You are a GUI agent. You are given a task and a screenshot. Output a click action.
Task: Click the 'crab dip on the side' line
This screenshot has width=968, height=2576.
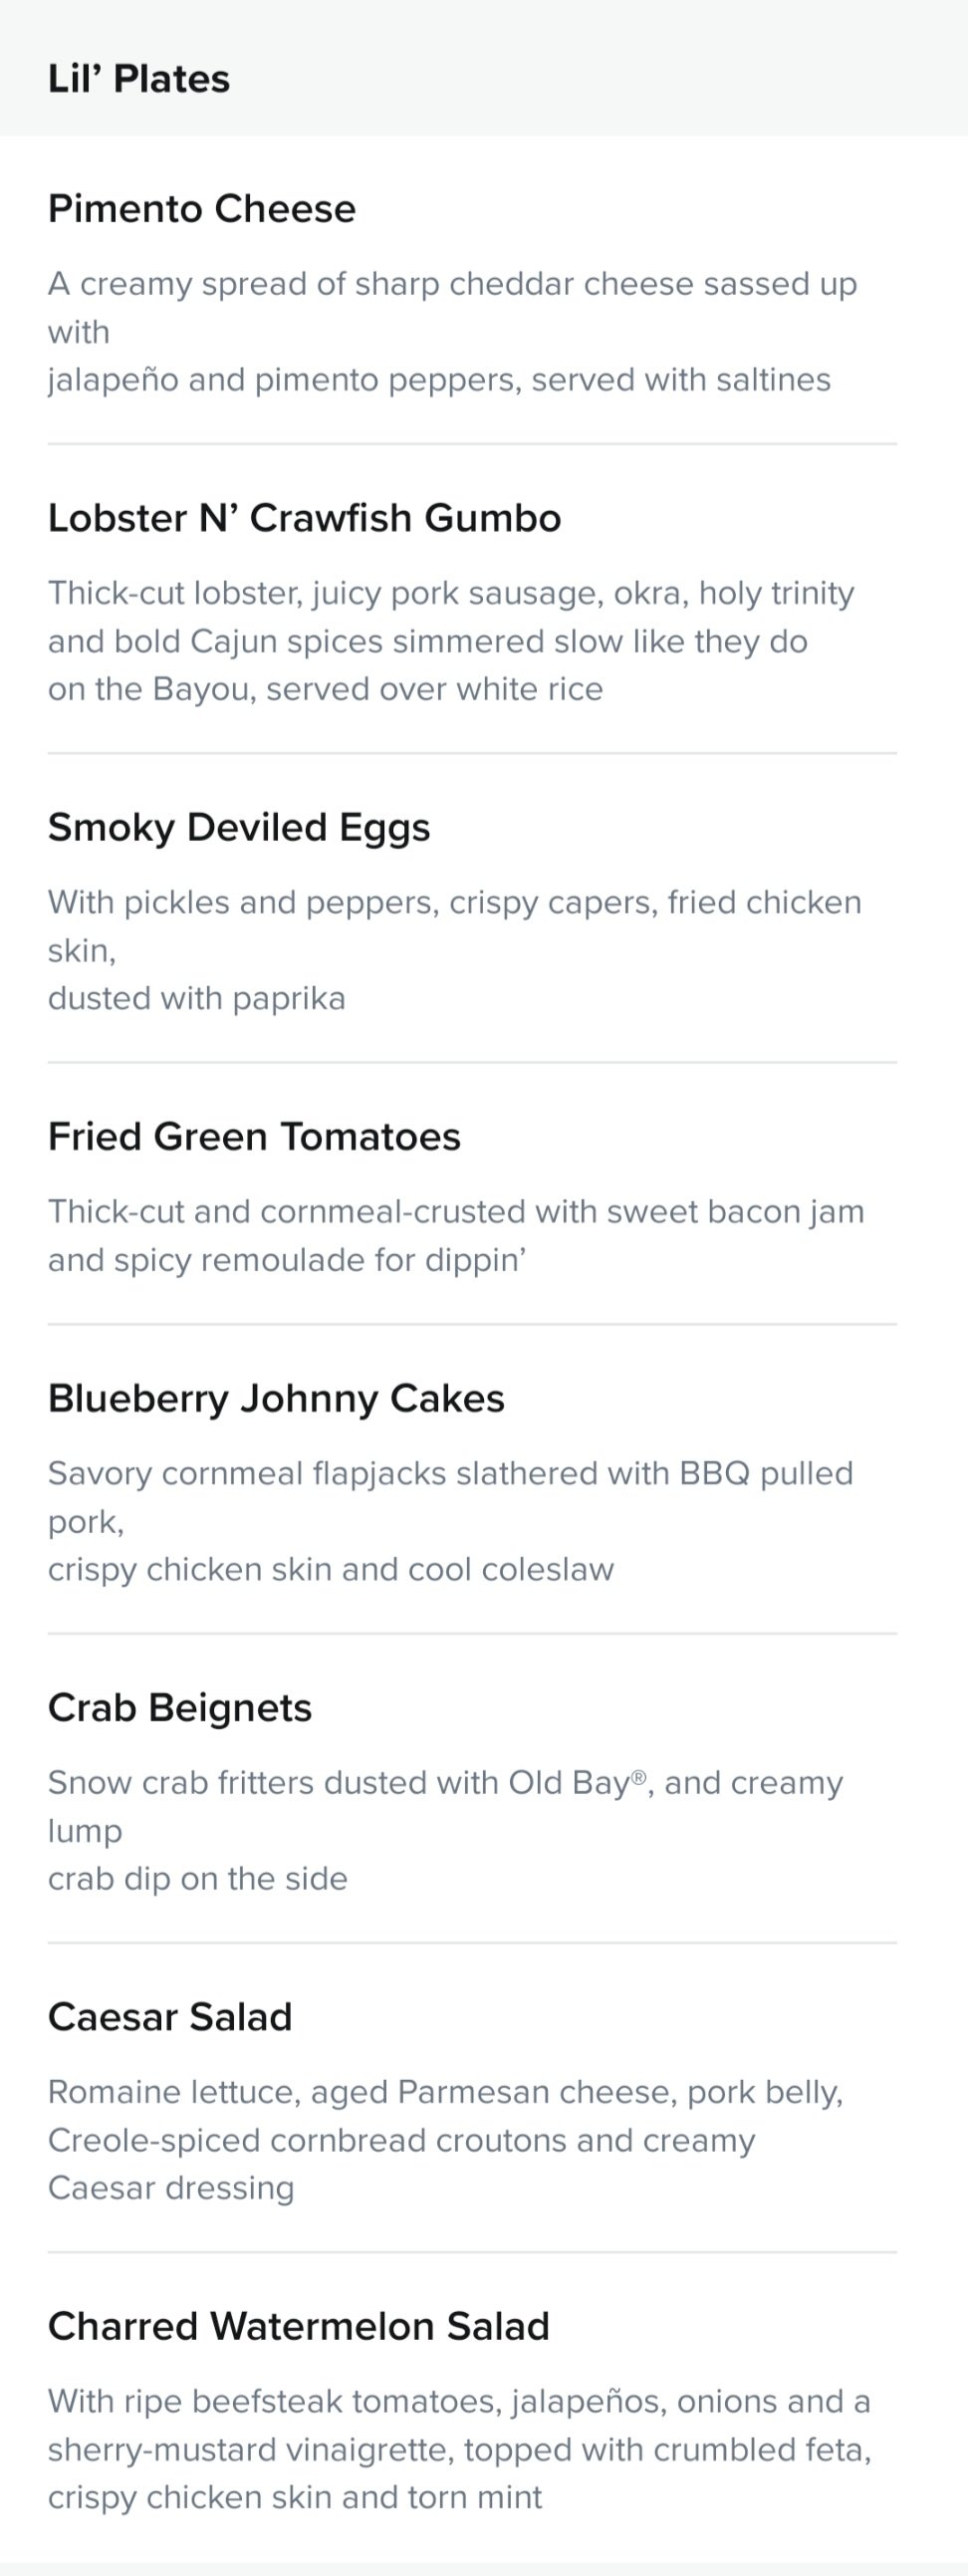click(198, 1878)
